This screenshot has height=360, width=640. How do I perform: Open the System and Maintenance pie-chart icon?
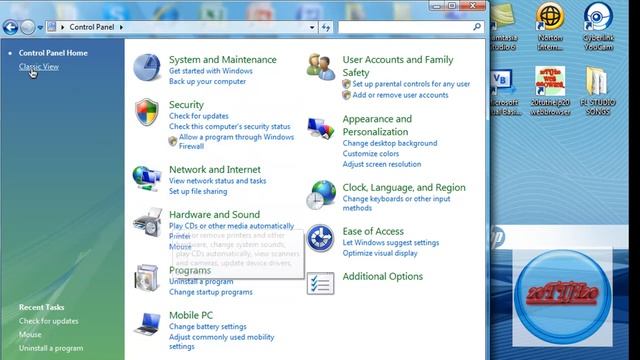[x=147, y=67]
